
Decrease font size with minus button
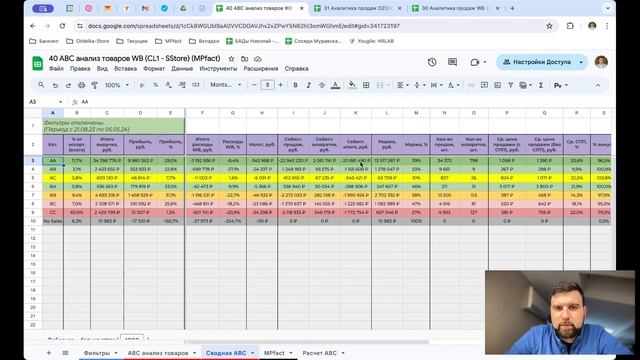[254, 85]
